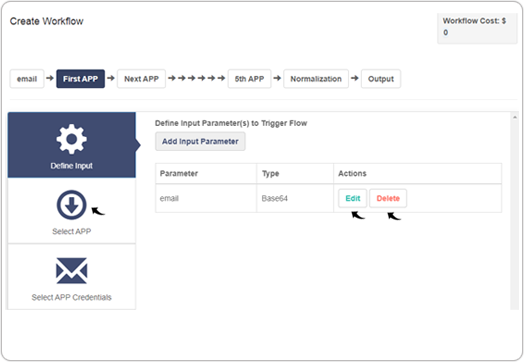Delete the email parameter
Screen dimensions: 524x362
click(388, 198)
